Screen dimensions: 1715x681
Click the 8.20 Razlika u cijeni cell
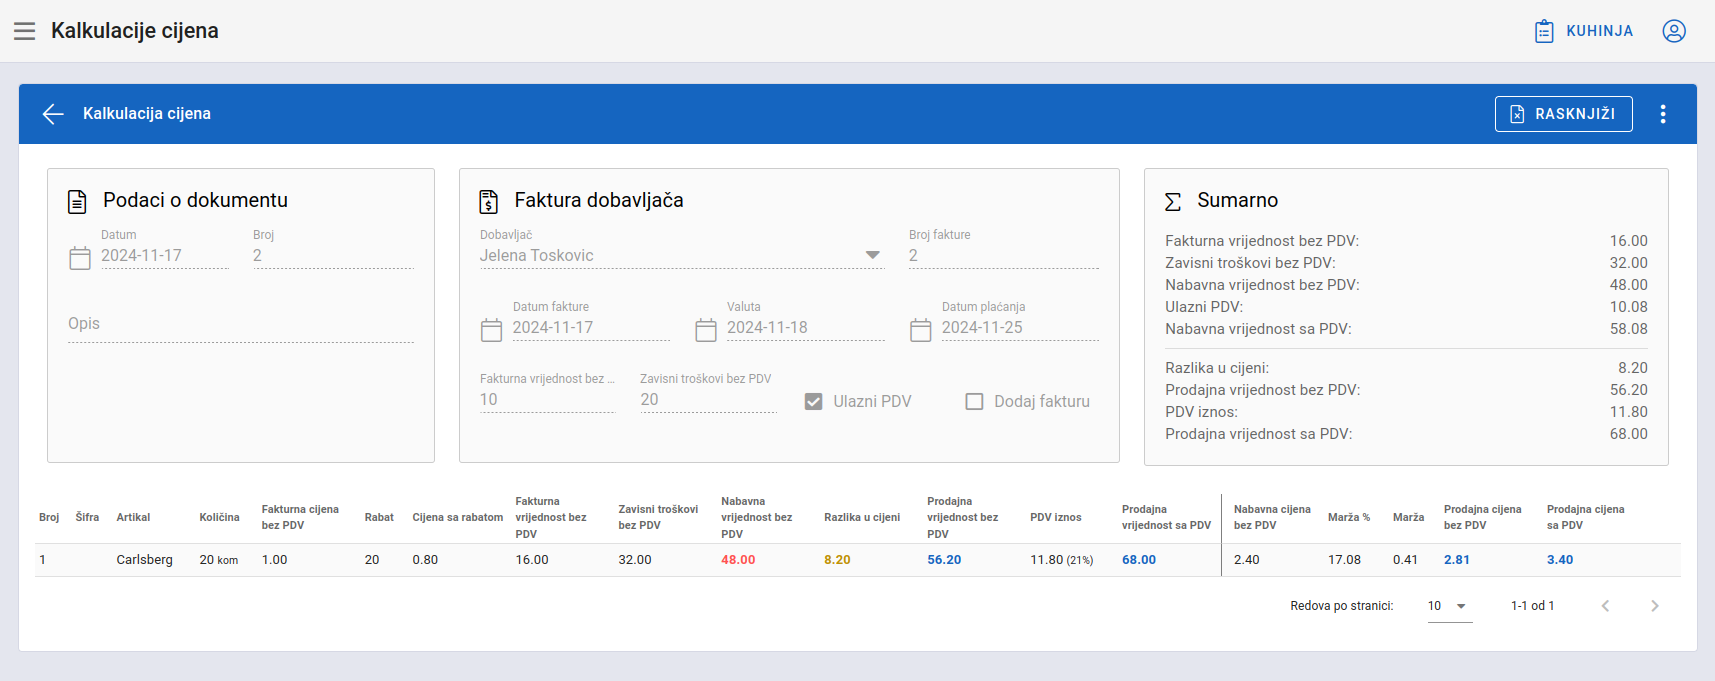click(x=837, y=560)
